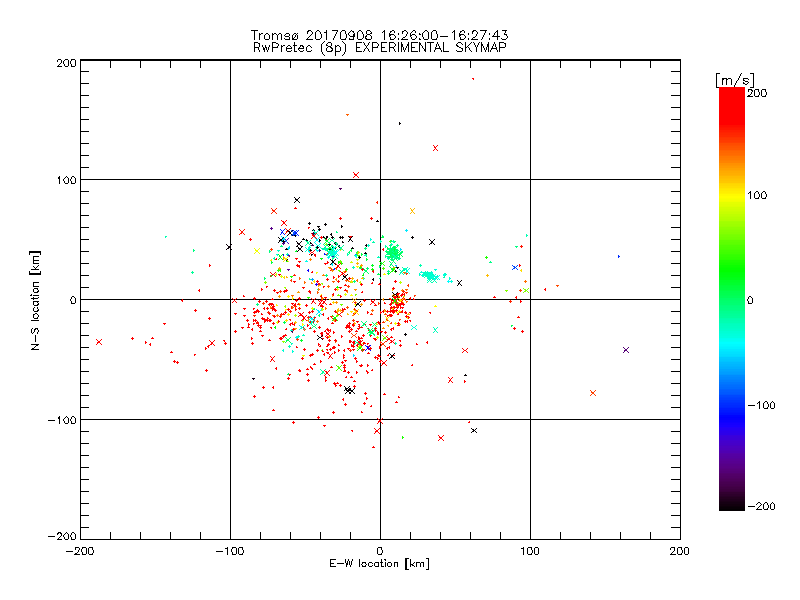Click the x-axis tick label '200'
This screenshot has height=600, width=800.
coord(680,551)
